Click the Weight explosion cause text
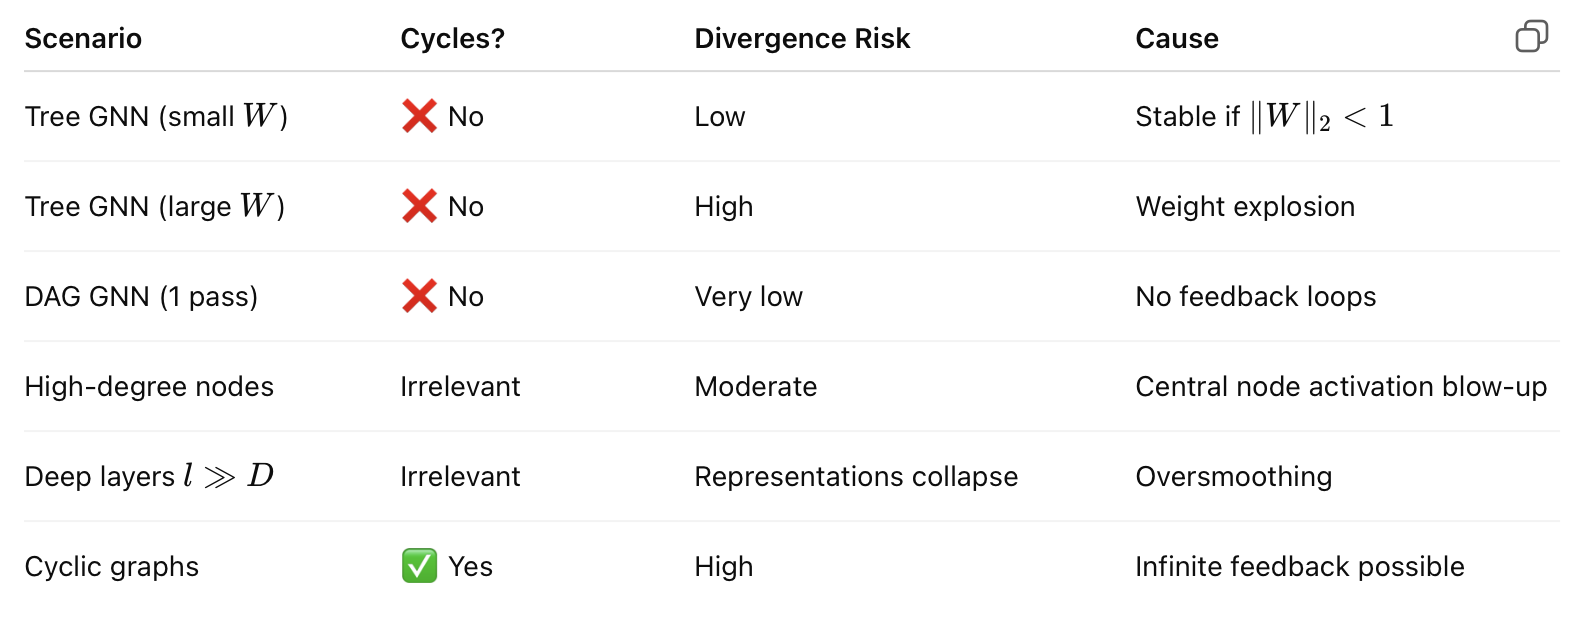Image resolution: width=1590 pixels, height=624 pixels. (x=1245, y=207)
